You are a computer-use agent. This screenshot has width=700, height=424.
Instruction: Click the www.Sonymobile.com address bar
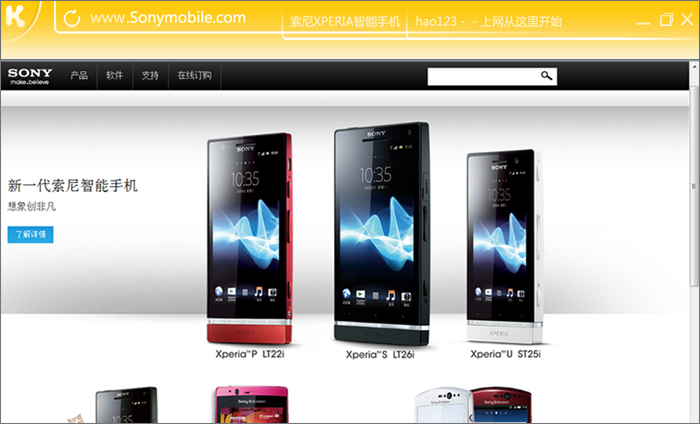point(168,18)
